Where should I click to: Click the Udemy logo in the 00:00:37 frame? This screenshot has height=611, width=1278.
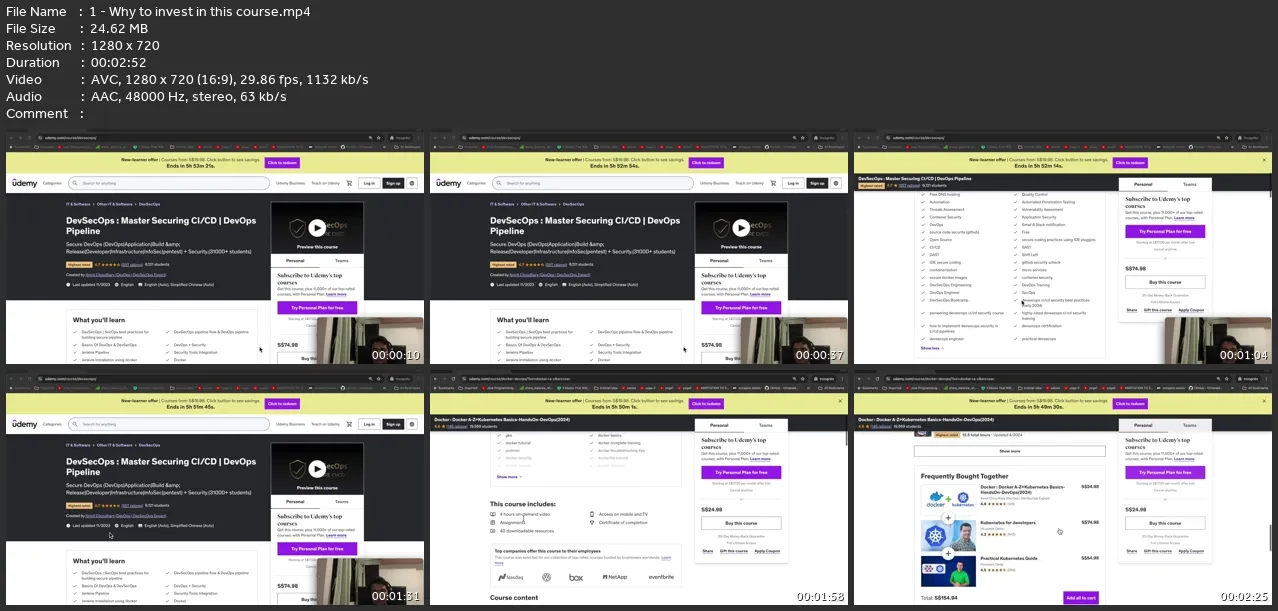tap(449, 183)
